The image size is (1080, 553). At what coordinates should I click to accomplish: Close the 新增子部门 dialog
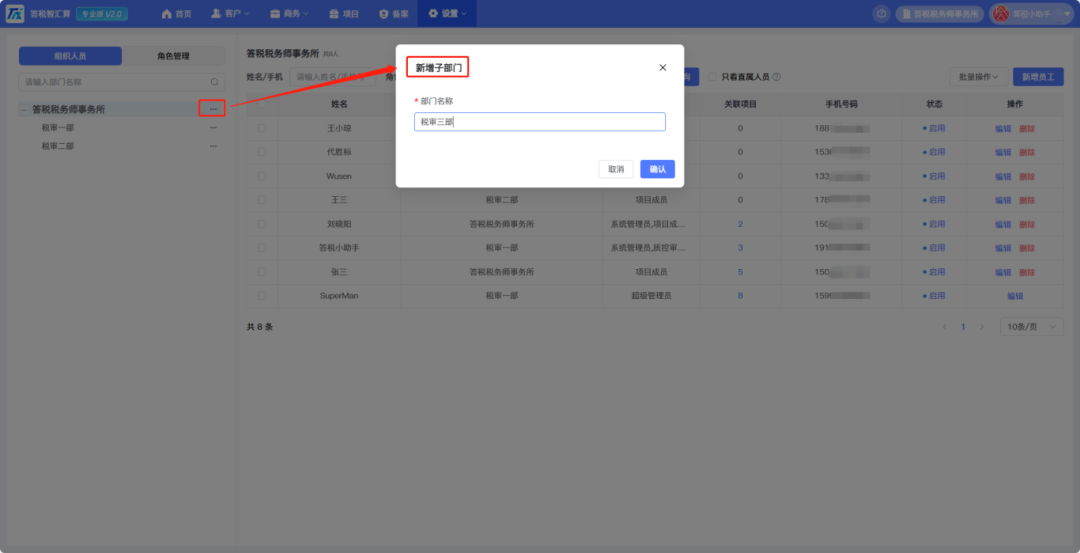point(663,67)
